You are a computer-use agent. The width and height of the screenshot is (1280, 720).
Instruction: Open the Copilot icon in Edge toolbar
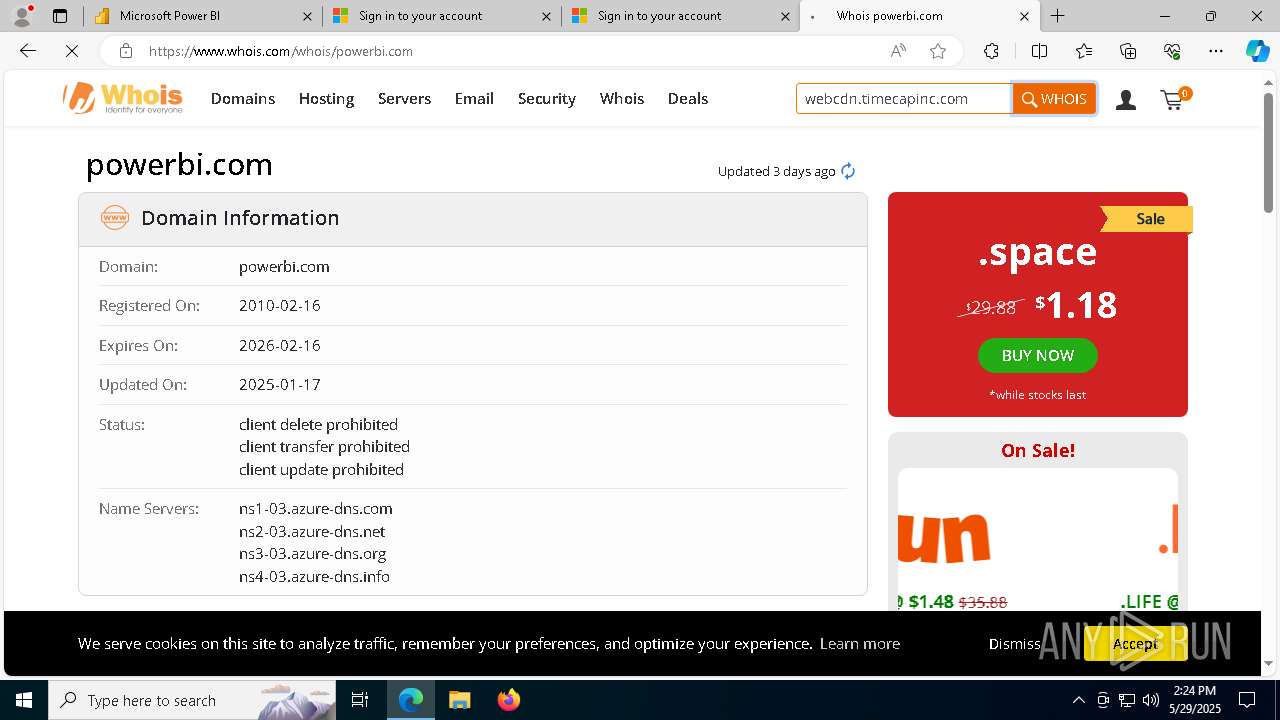click(1257, 51)
